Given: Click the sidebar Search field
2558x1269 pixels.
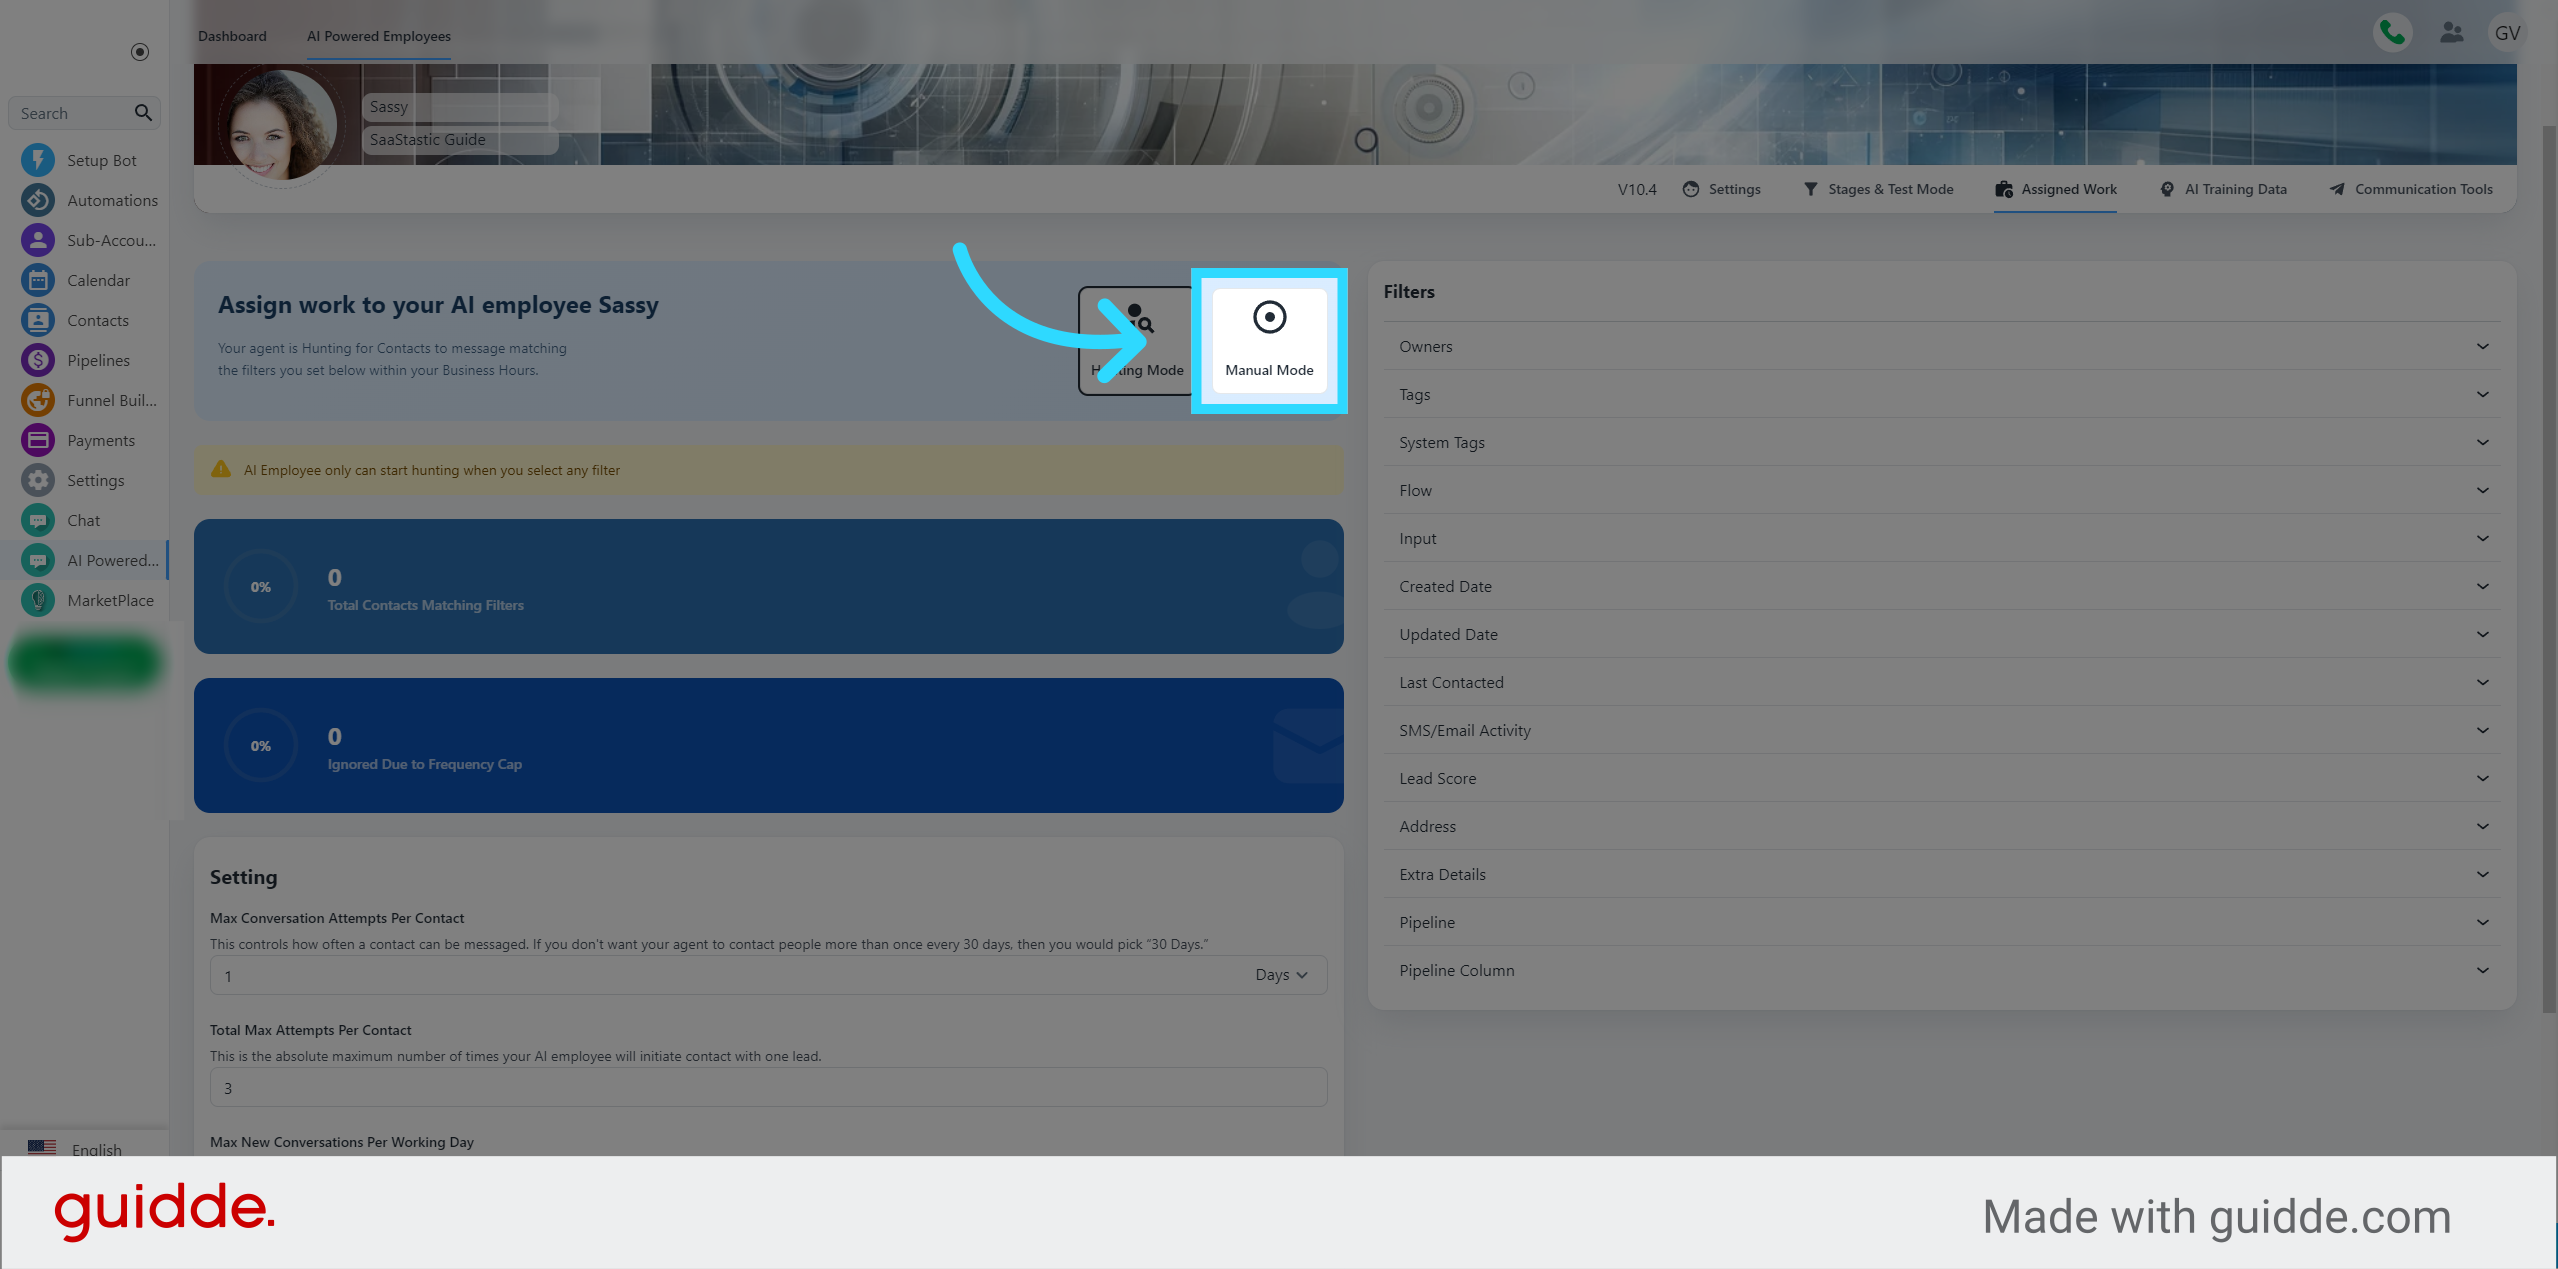Looking at the screenshot, I should pyautogui.click(x=84, y=113).
